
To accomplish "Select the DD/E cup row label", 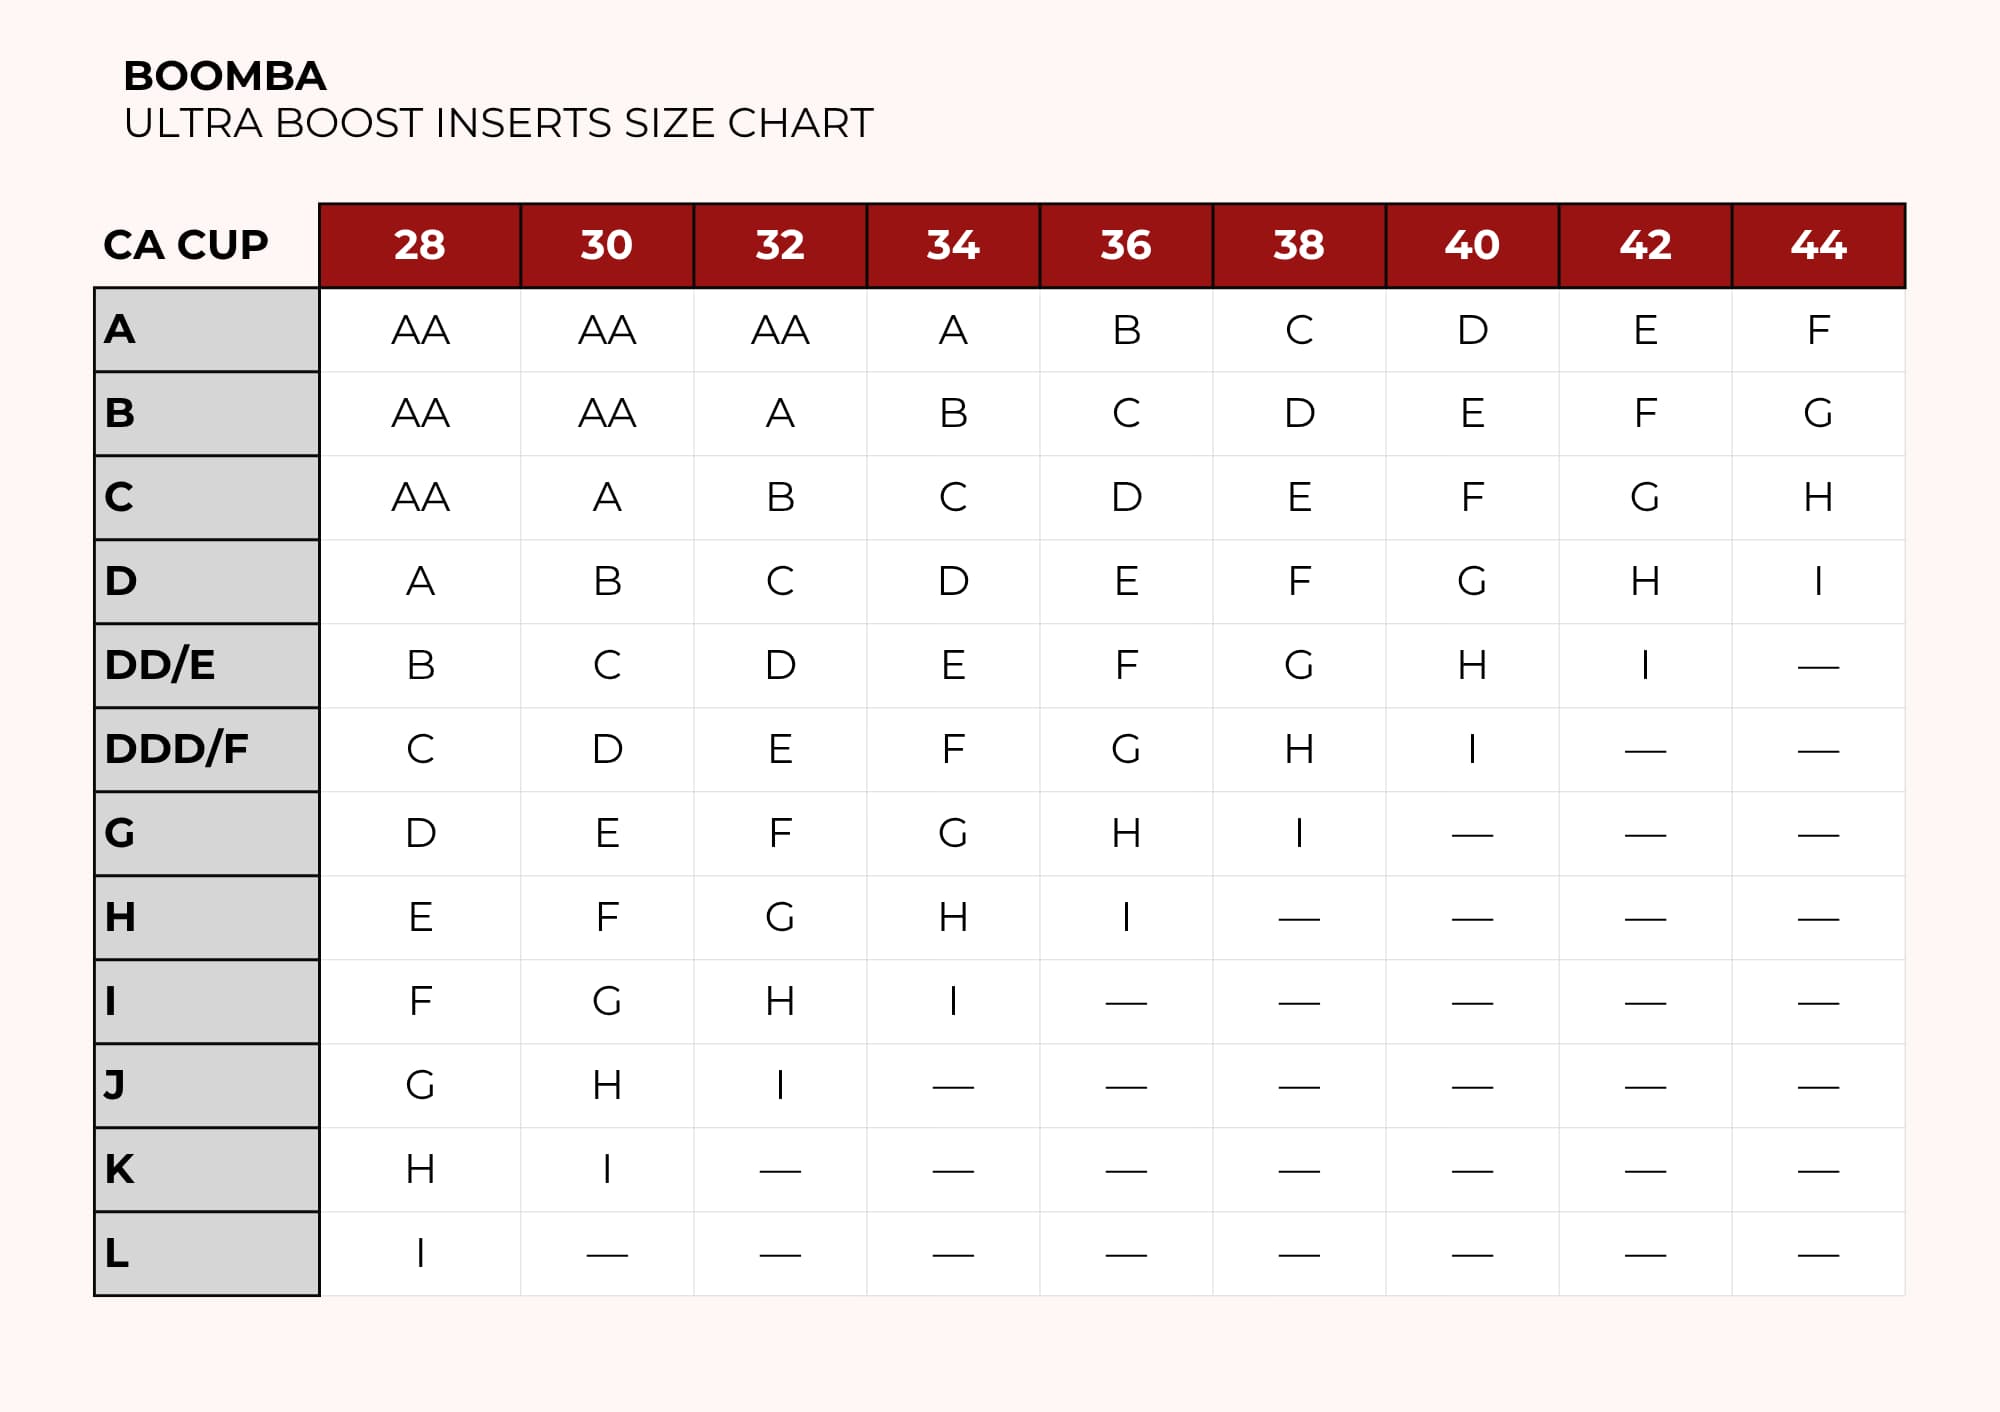I will point(207,665).
